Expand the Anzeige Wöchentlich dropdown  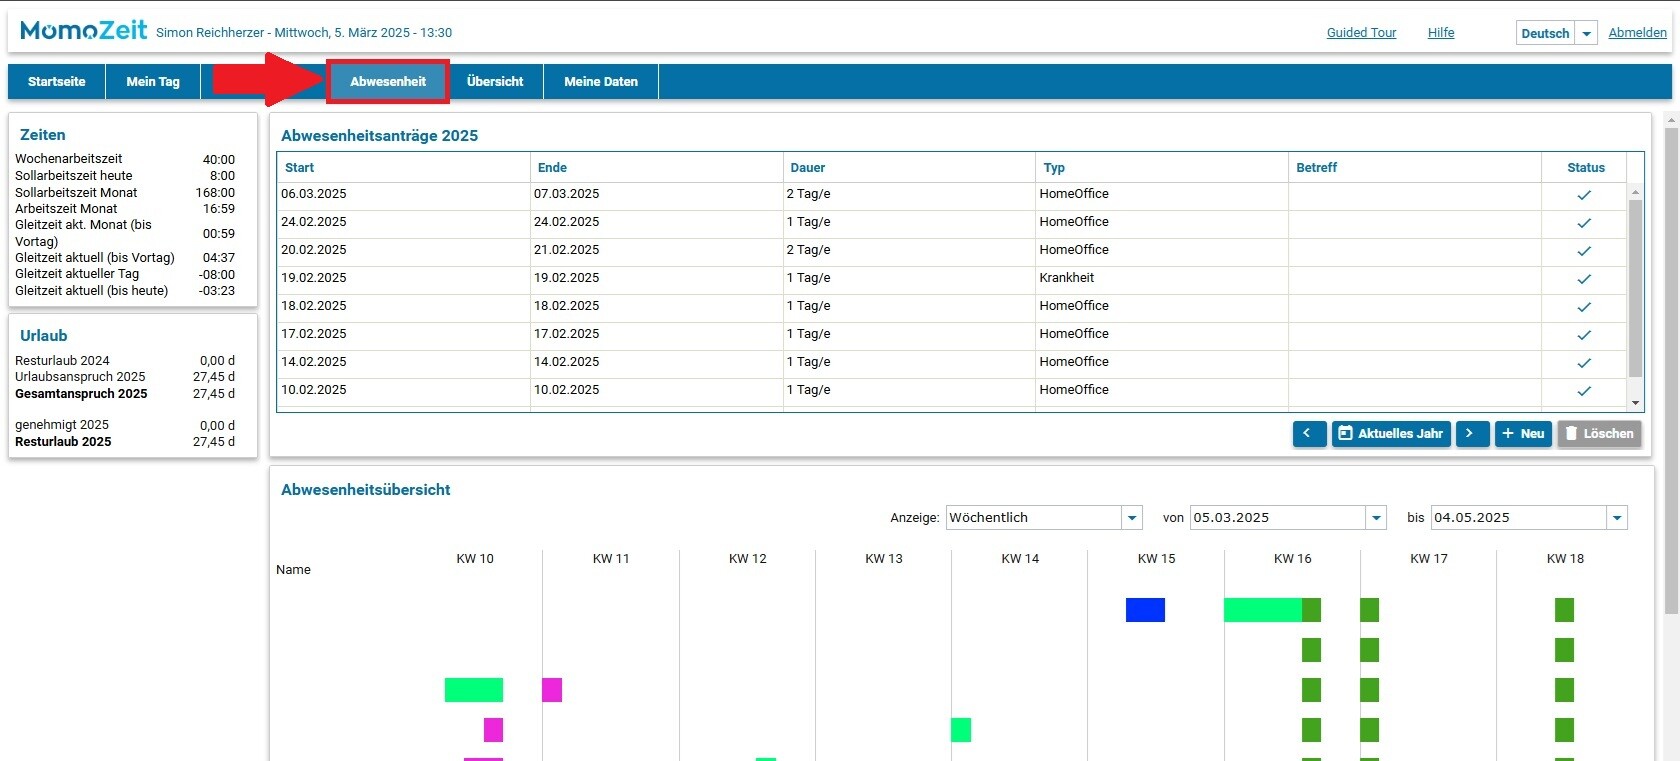(x=1132, y=518)
